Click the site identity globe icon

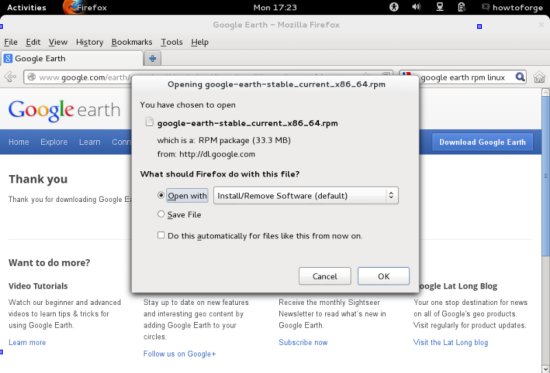click(32, 77)
